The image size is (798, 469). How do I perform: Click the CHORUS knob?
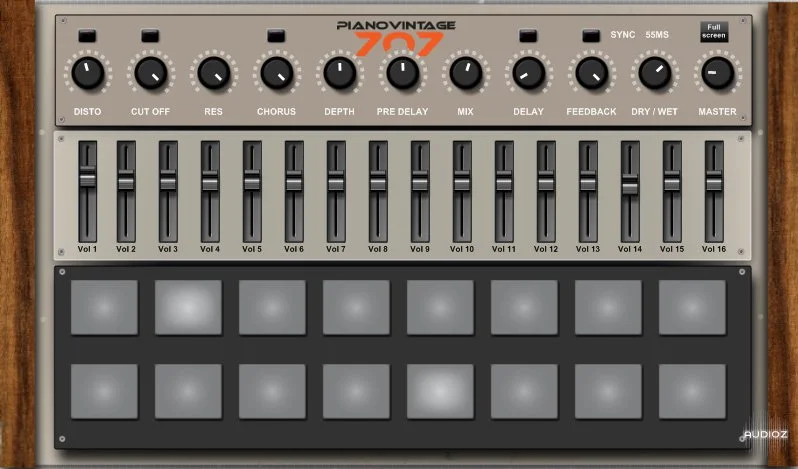(277, 73)
